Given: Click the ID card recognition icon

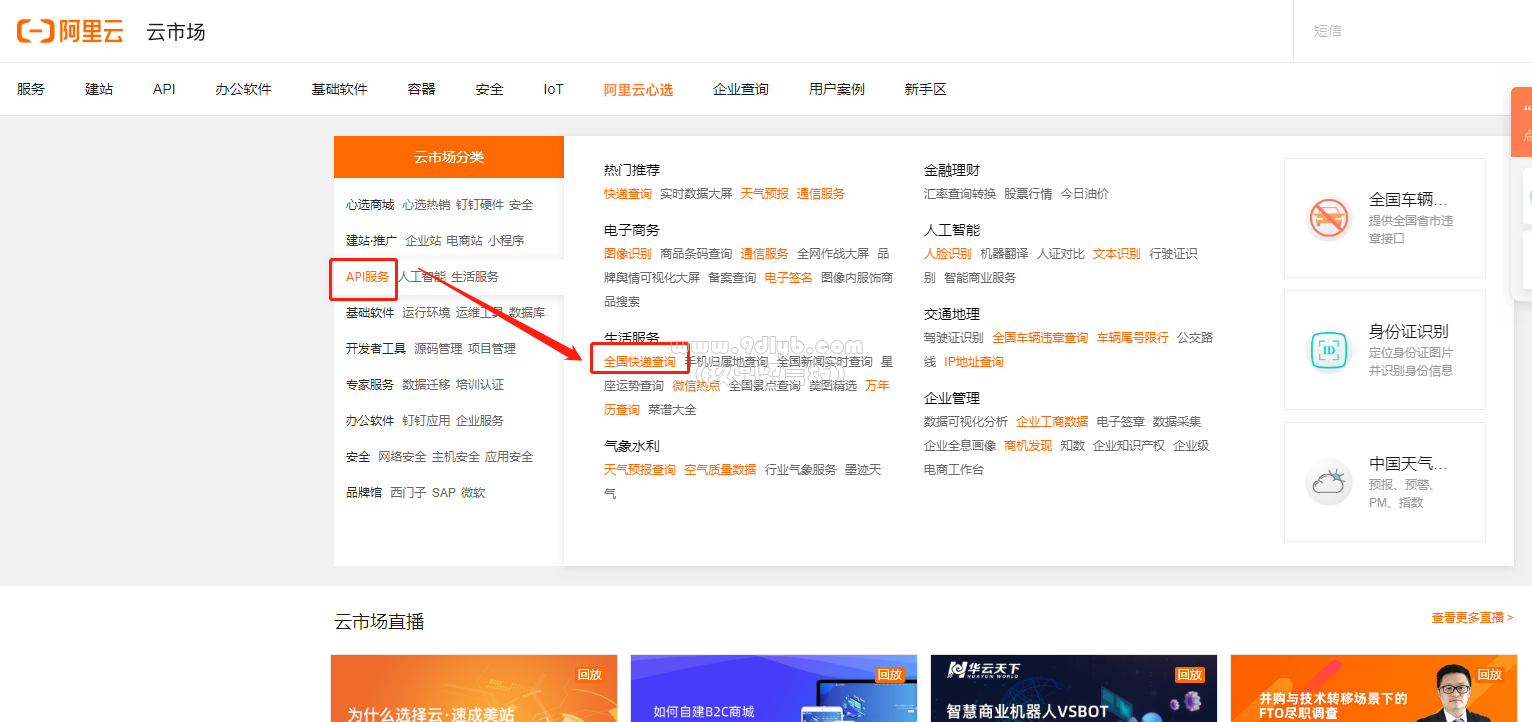Looking at the screenshot, I should (x=1330, y=350).
